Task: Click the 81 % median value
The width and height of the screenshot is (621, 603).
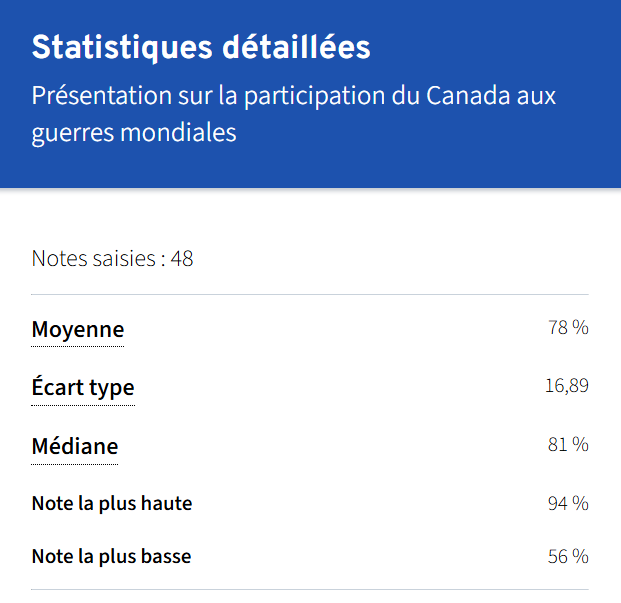Action: click(568, 444)
